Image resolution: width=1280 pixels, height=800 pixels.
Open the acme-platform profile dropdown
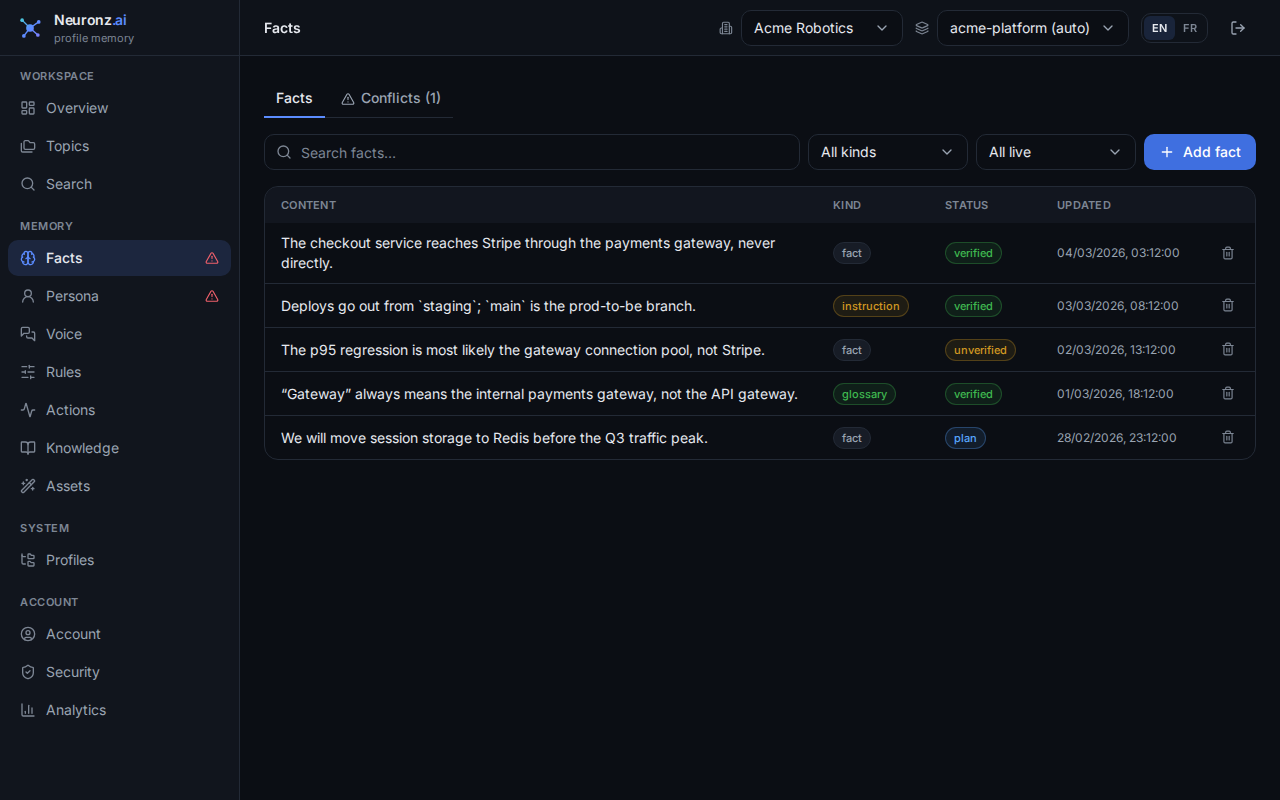point(1032,28)
